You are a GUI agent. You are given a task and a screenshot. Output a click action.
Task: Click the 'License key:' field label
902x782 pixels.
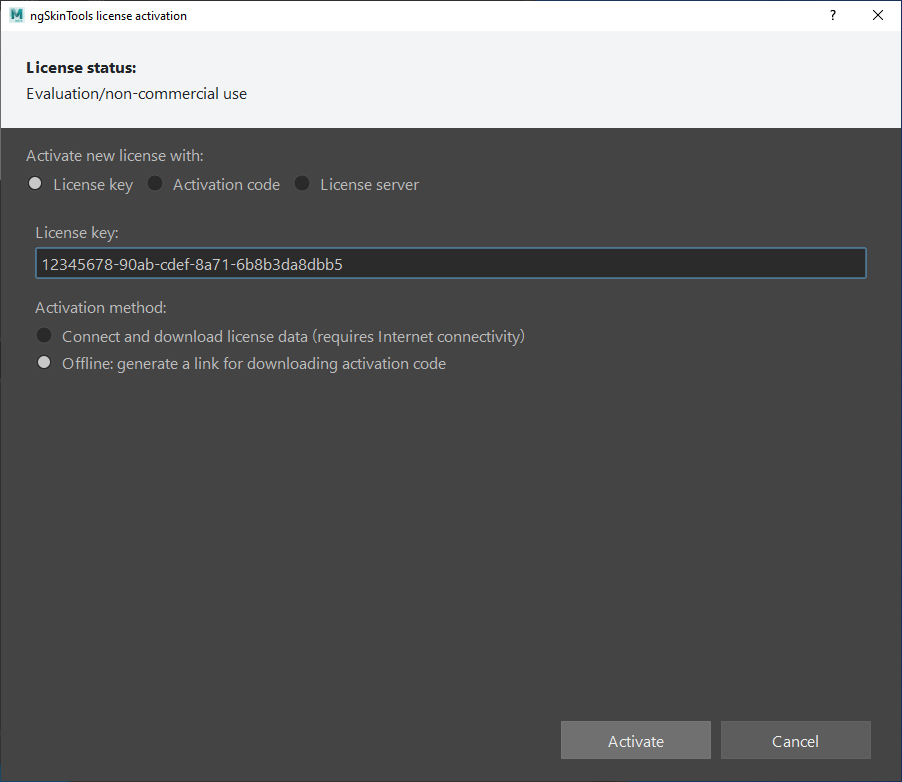click(77, 232)
